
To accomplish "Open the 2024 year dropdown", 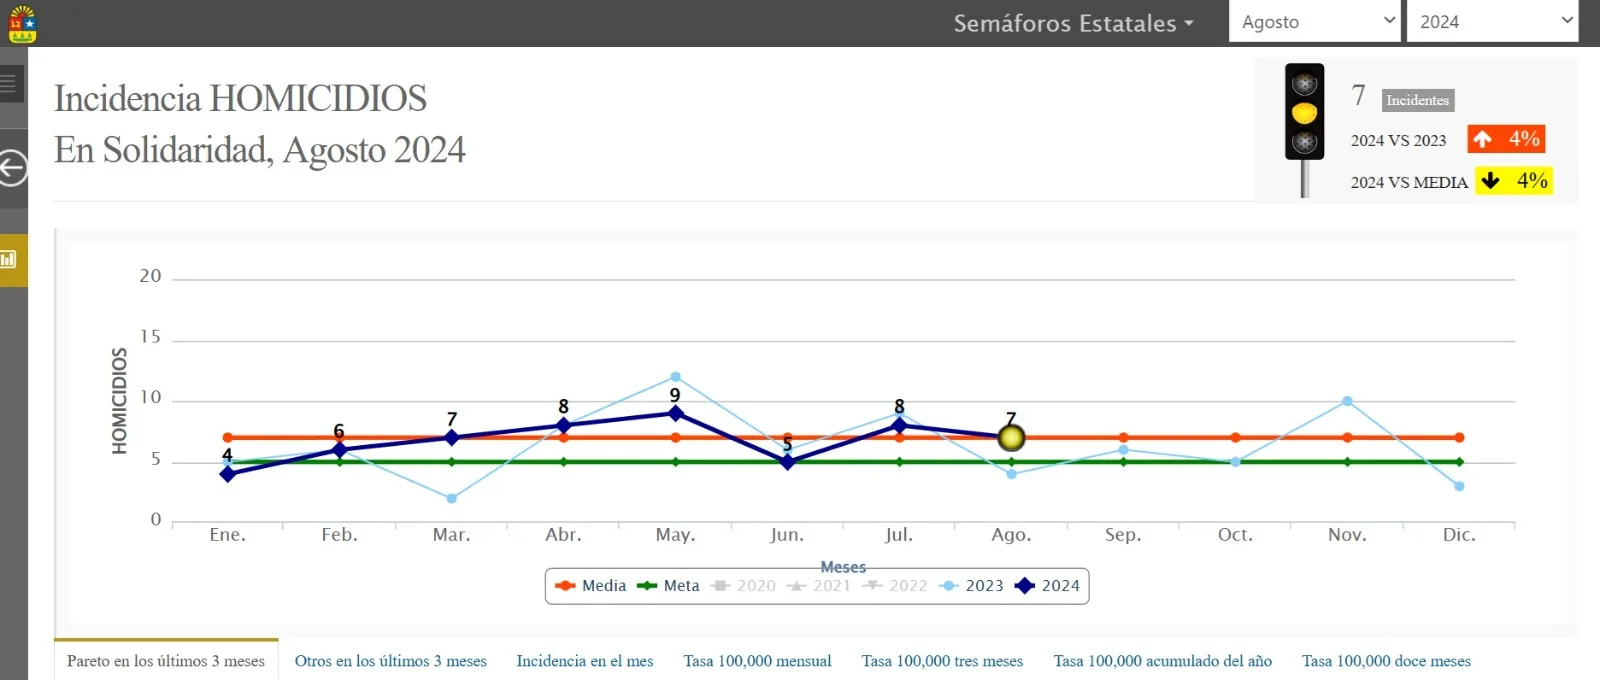I will [1492, 21].
